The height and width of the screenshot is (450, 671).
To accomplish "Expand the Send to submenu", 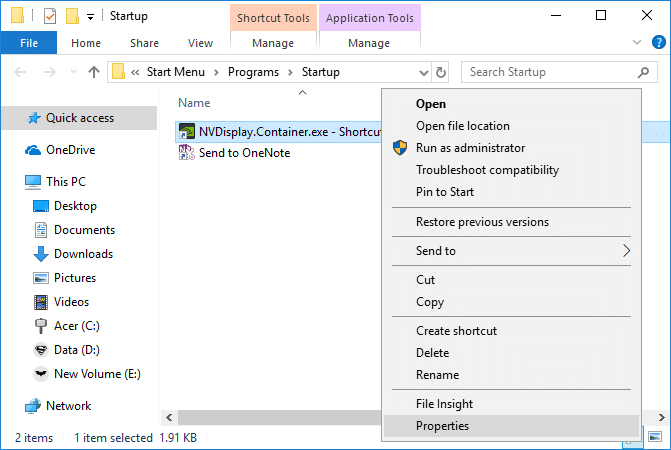I will click(626, 251).
